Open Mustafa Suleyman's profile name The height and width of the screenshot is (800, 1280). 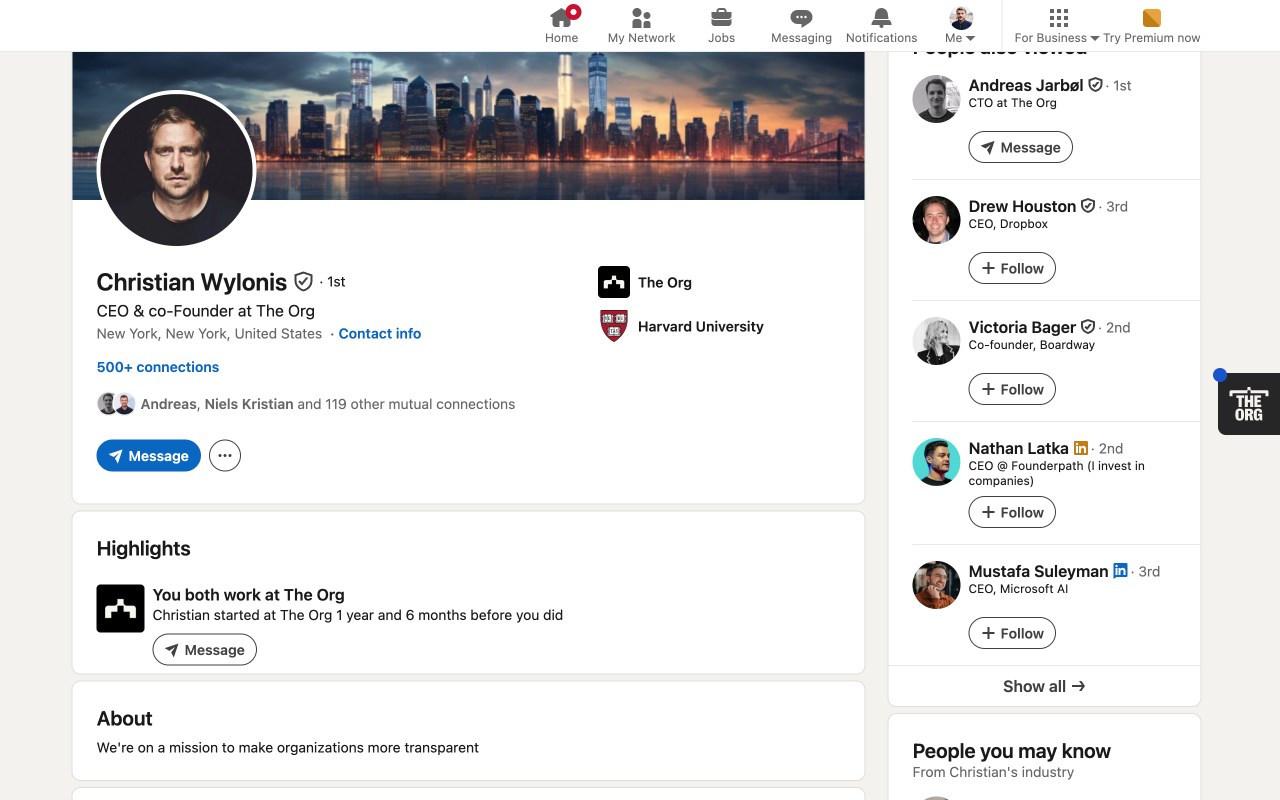click(1038, 571)
